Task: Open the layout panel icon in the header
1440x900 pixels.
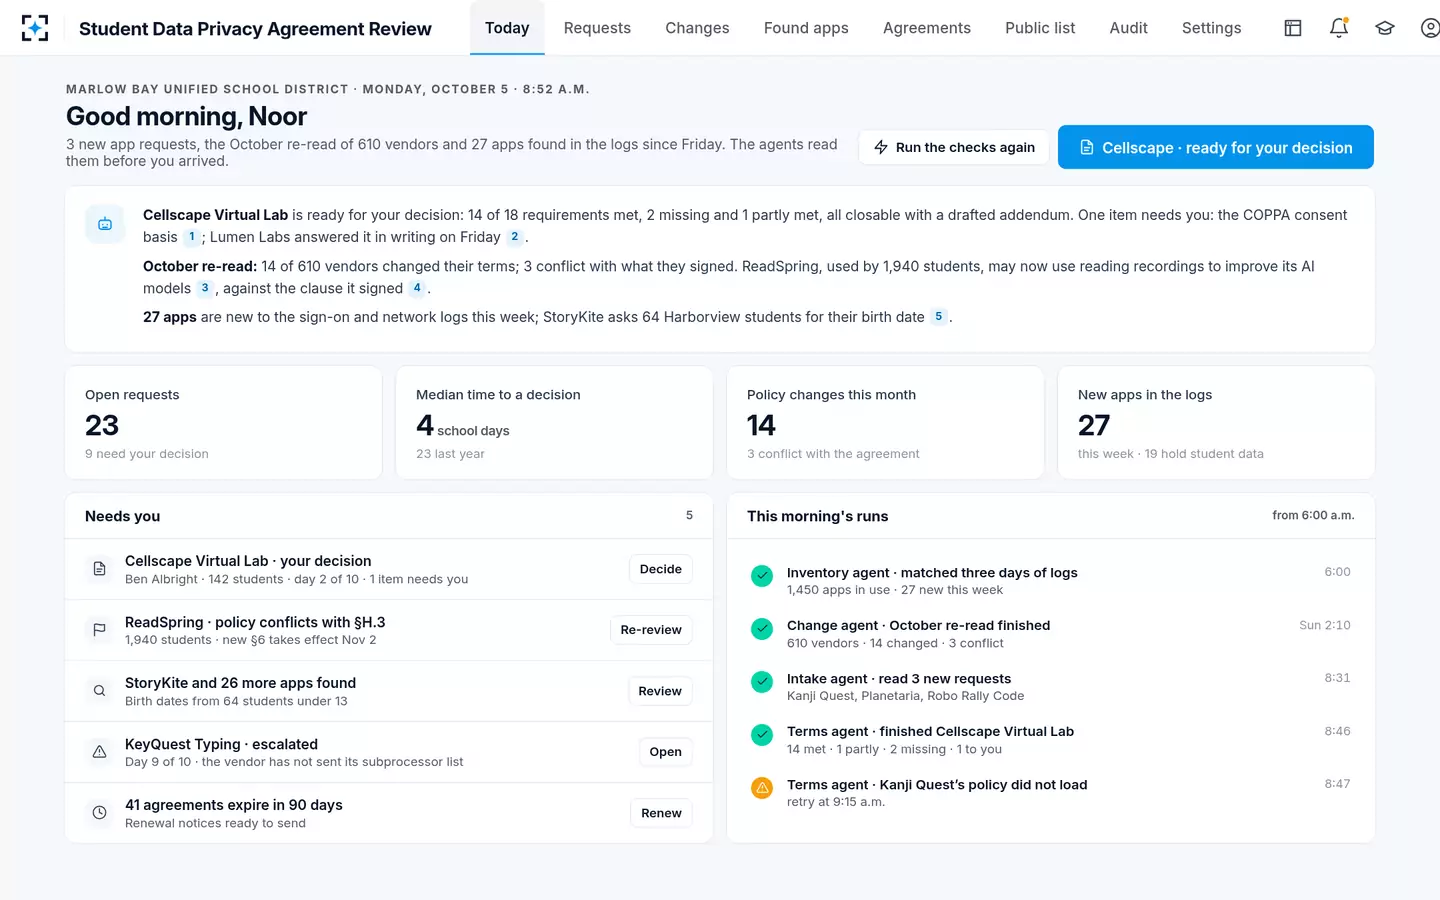Action: tap(1293, 28)
